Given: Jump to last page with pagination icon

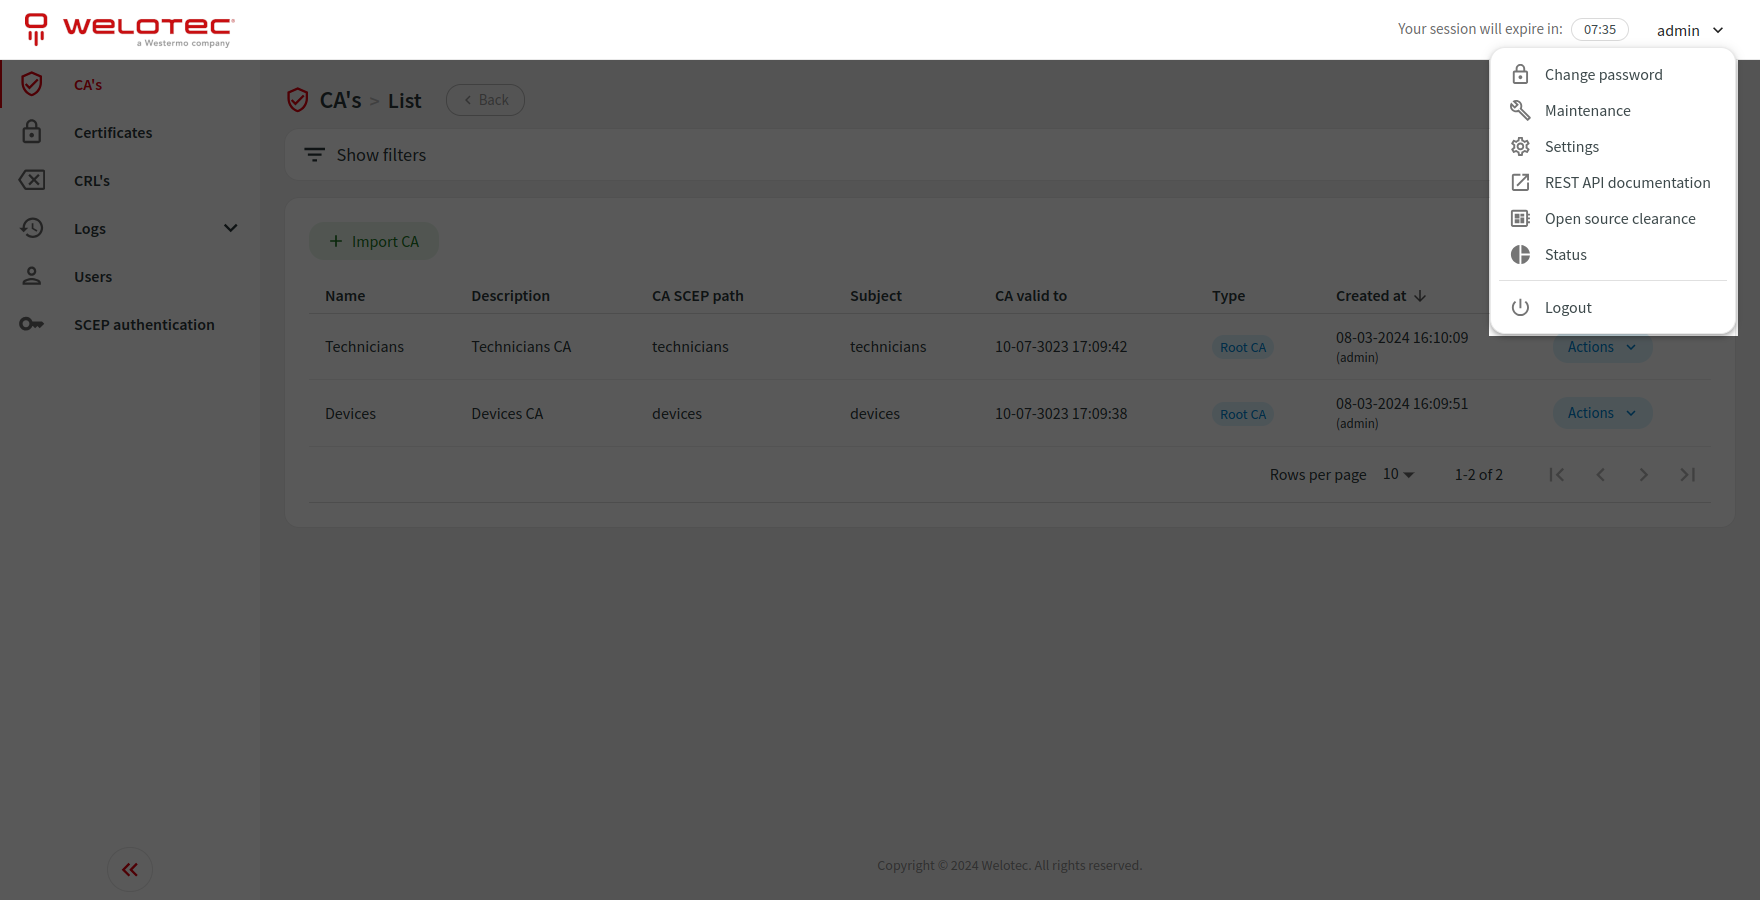Looking at the screenshot, I should (x=1687, y=474).
